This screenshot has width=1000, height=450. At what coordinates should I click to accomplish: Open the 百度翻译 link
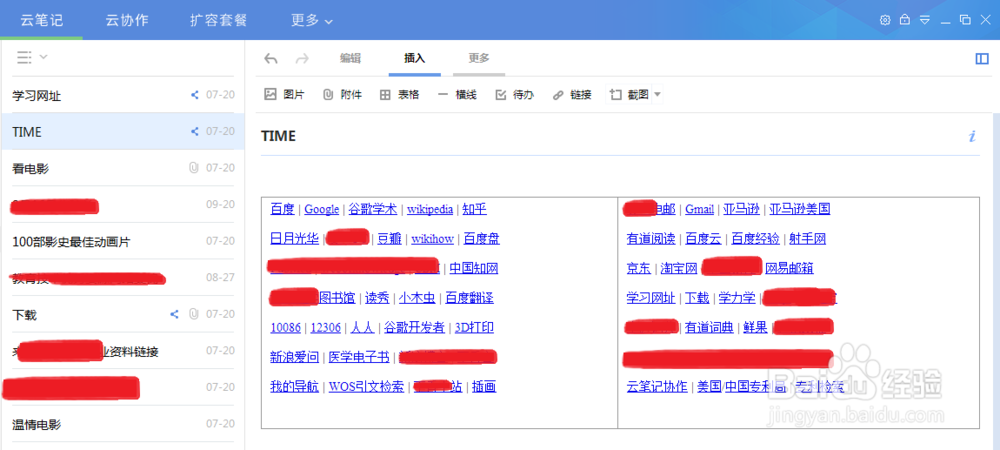[469, 298]
